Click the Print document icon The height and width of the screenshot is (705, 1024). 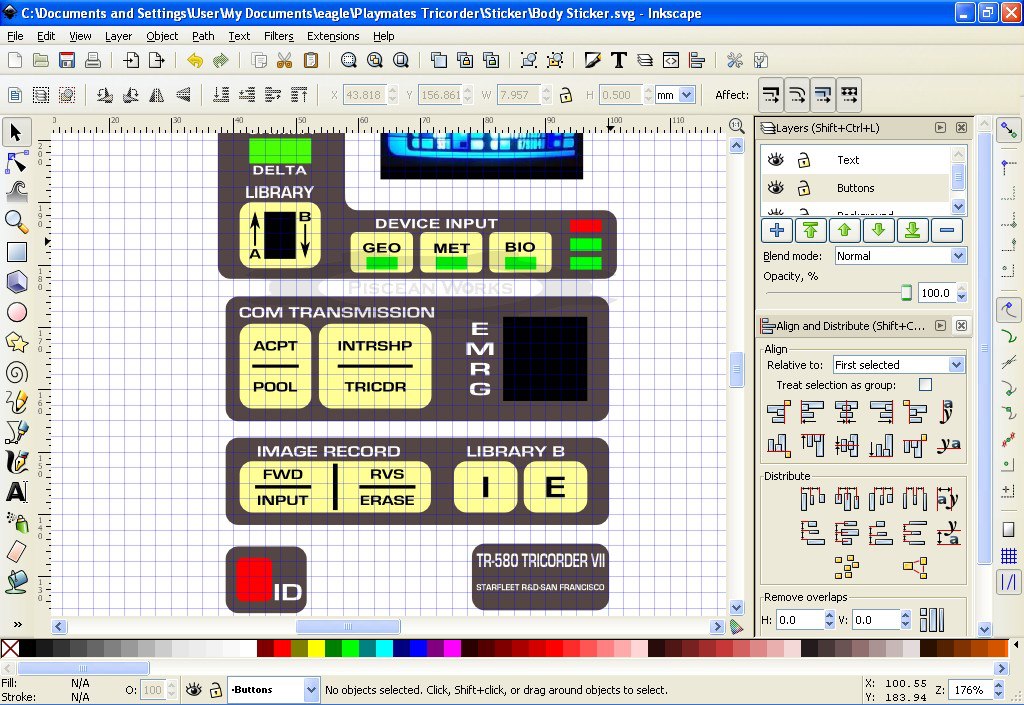(x=93, y=61)
